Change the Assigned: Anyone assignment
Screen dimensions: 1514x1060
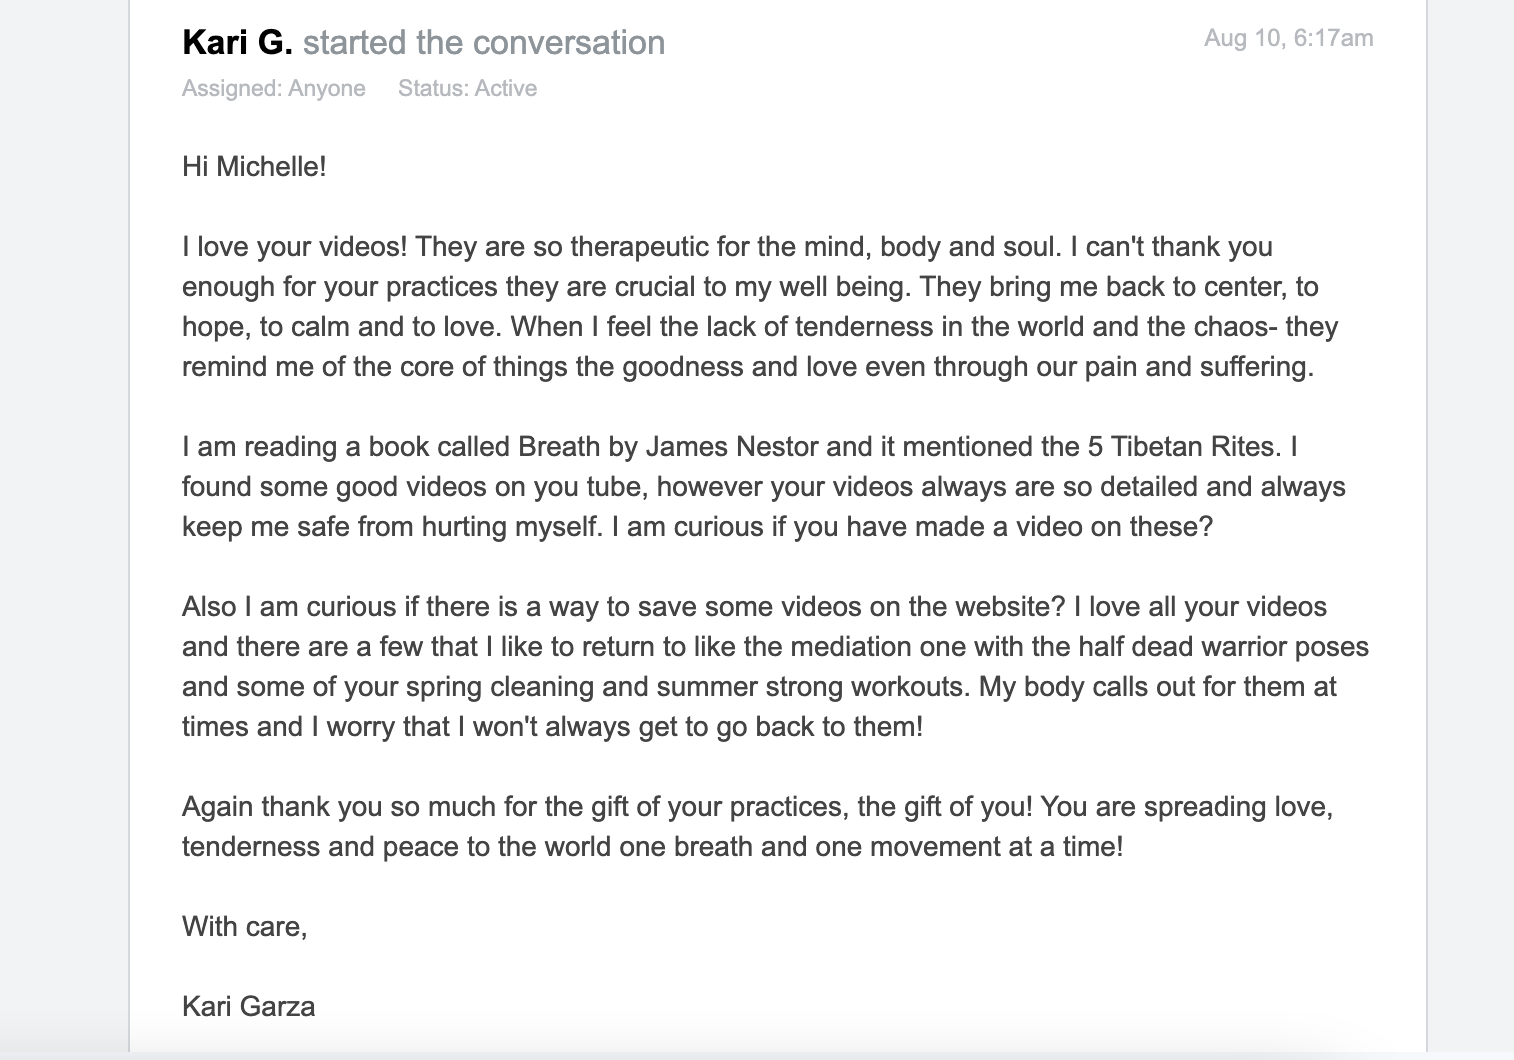[273, 88]
